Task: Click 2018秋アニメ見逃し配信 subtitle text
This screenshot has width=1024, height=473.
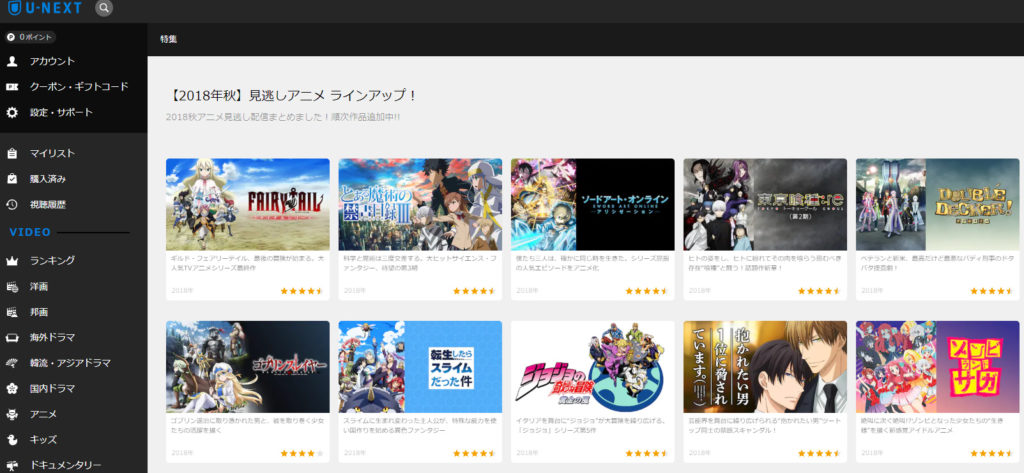Action: (283, 117)
